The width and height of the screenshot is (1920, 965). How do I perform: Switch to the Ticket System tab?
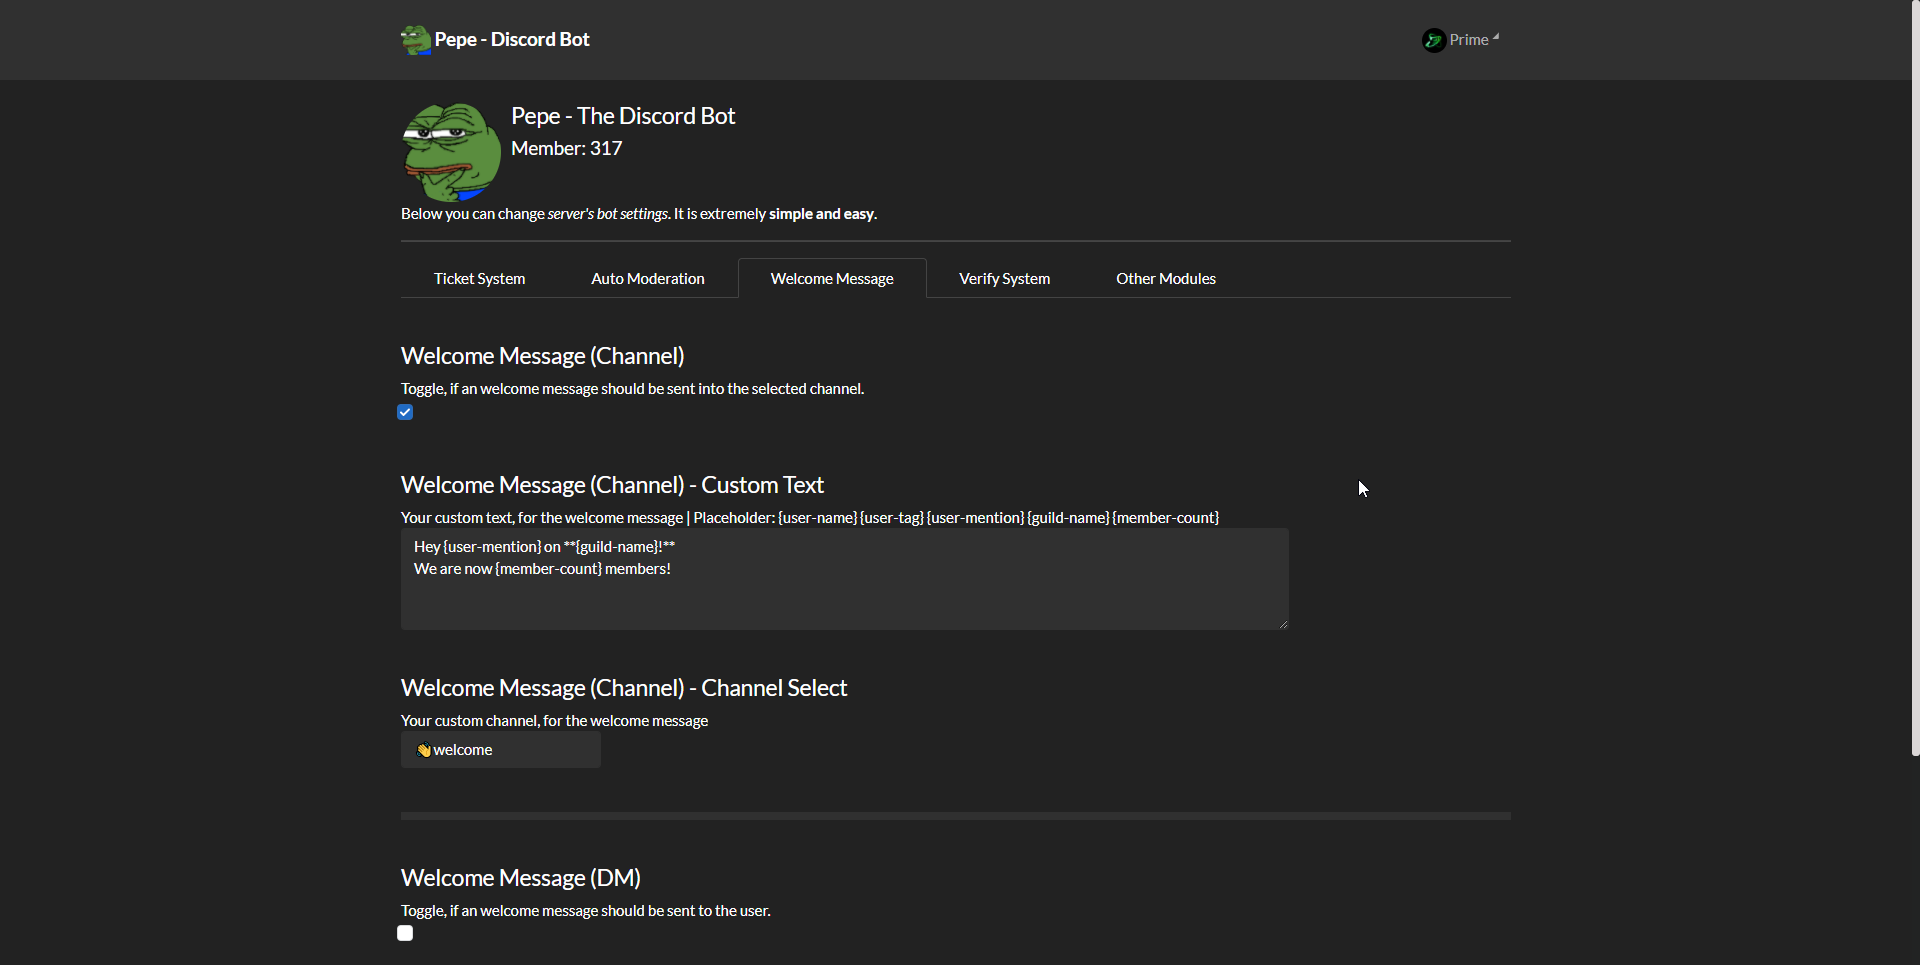click(480, 279)
